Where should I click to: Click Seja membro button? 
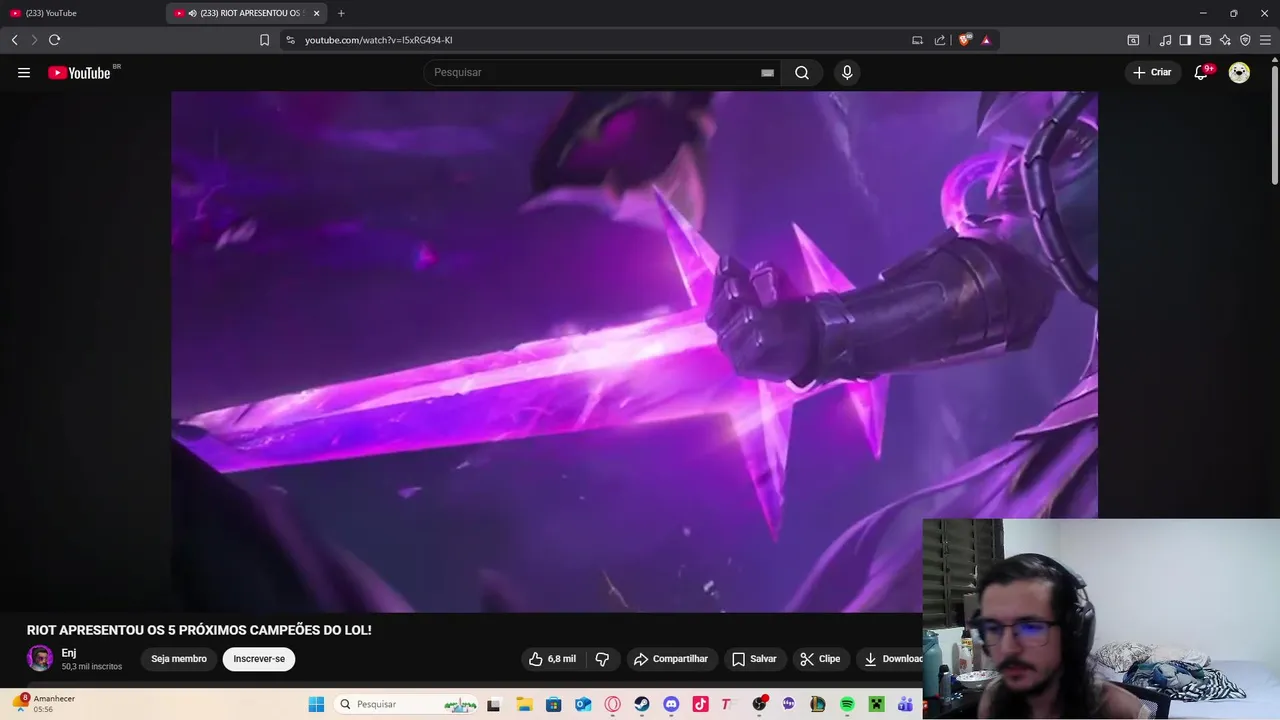click(x=179, y=659)
